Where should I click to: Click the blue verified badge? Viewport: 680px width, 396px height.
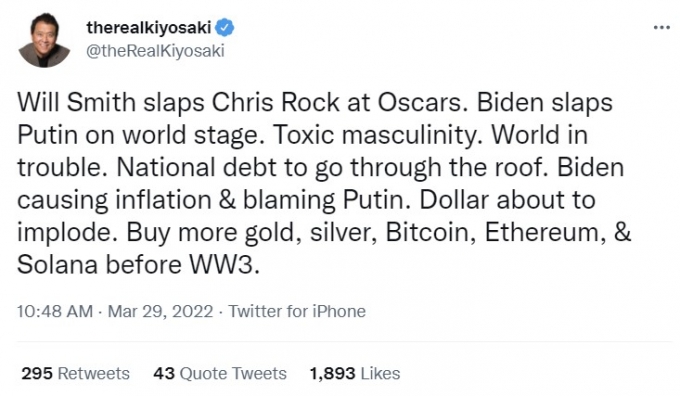(225, 28)
